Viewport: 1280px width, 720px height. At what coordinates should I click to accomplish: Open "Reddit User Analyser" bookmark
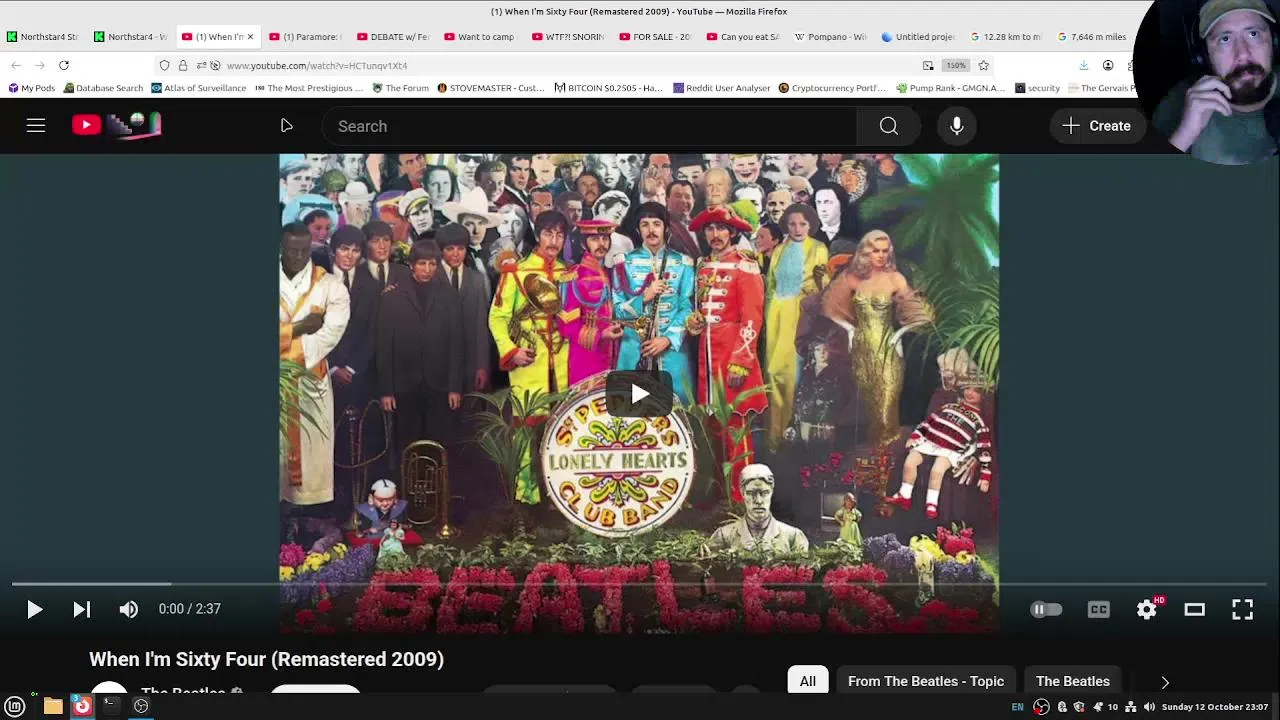721,88
